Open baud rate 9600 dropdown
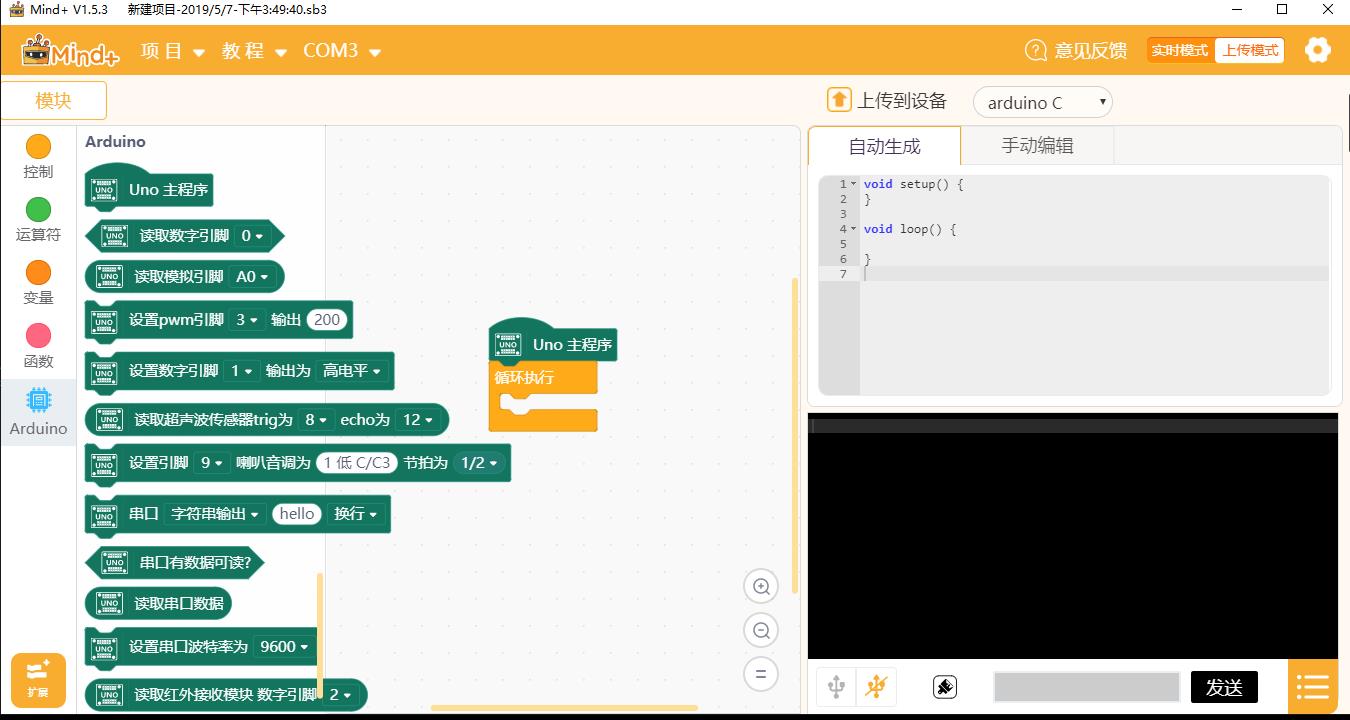This screenshot has width=1350, height=720. click(x=284, y=647)
